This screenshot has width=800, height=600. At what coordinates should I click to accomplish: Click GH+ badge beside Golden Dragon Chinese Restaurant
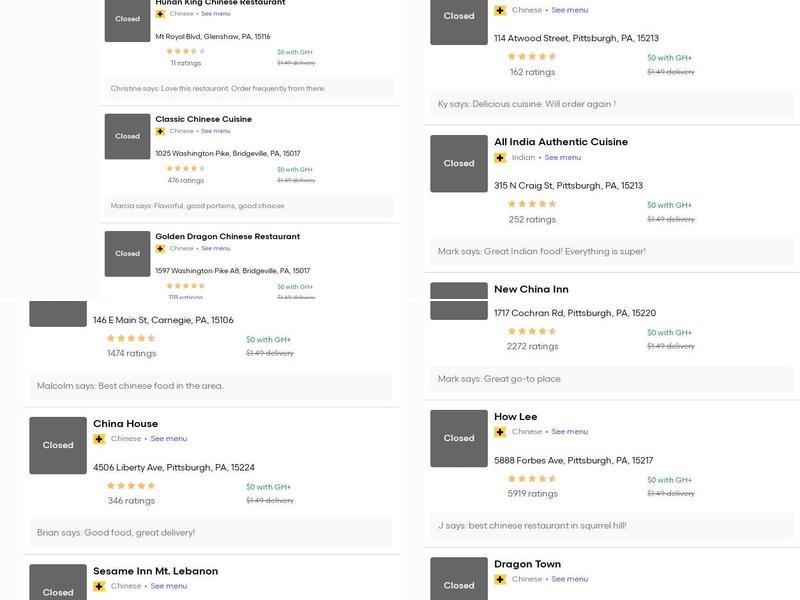click(x=160, y=248)
